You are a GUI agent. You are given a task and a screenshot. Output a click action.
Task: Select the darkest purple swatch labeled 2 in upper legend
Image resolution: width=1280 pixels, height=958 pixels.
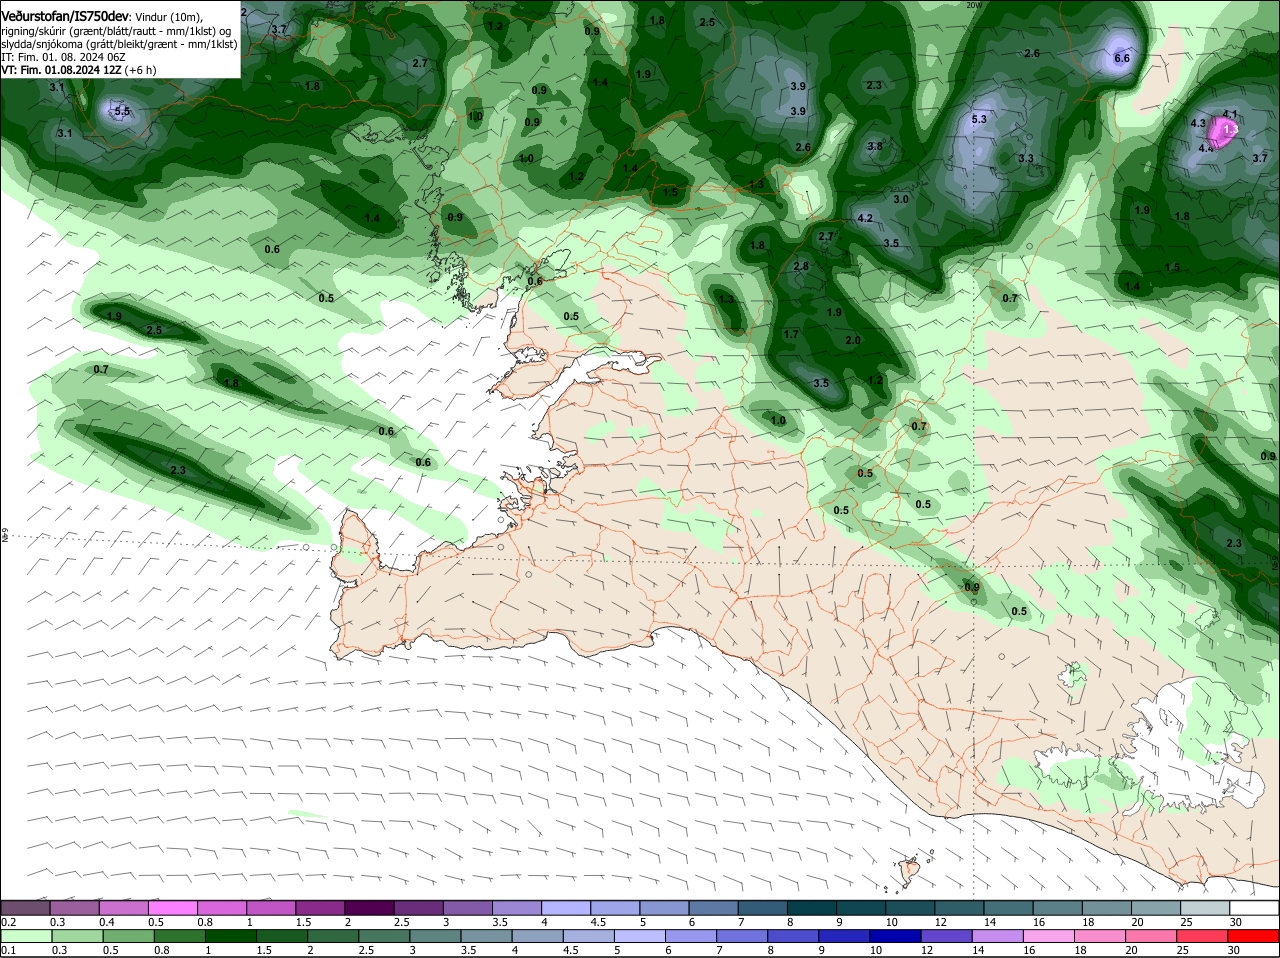pyautogui.click(x=371, y=907)
